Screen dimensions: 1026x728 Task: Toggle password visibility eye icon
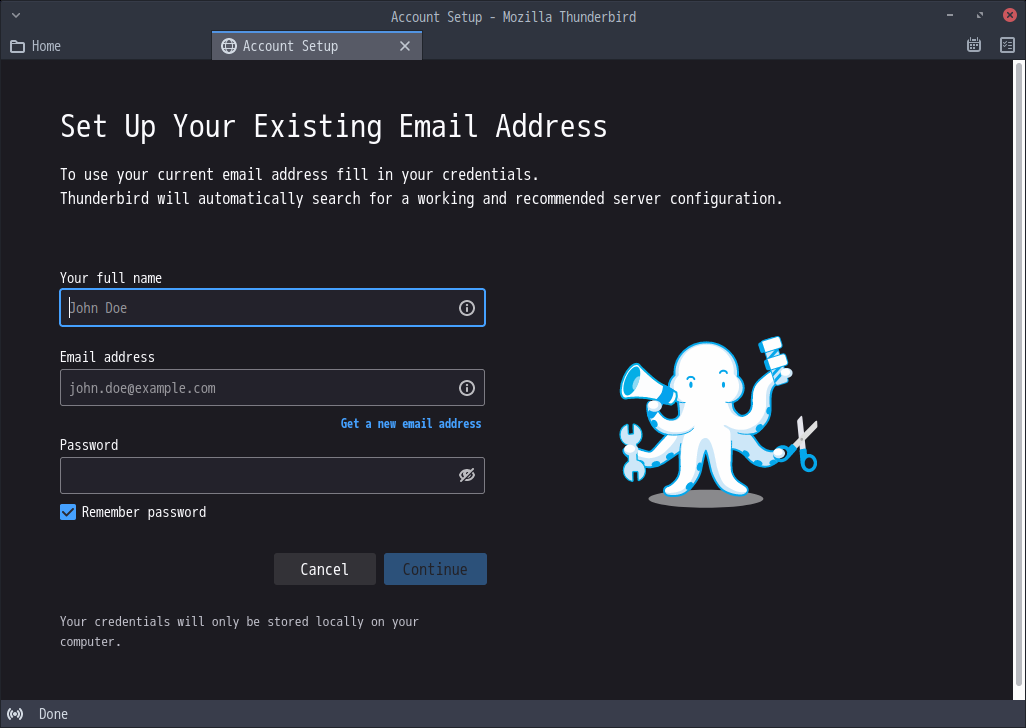[467, 476]
